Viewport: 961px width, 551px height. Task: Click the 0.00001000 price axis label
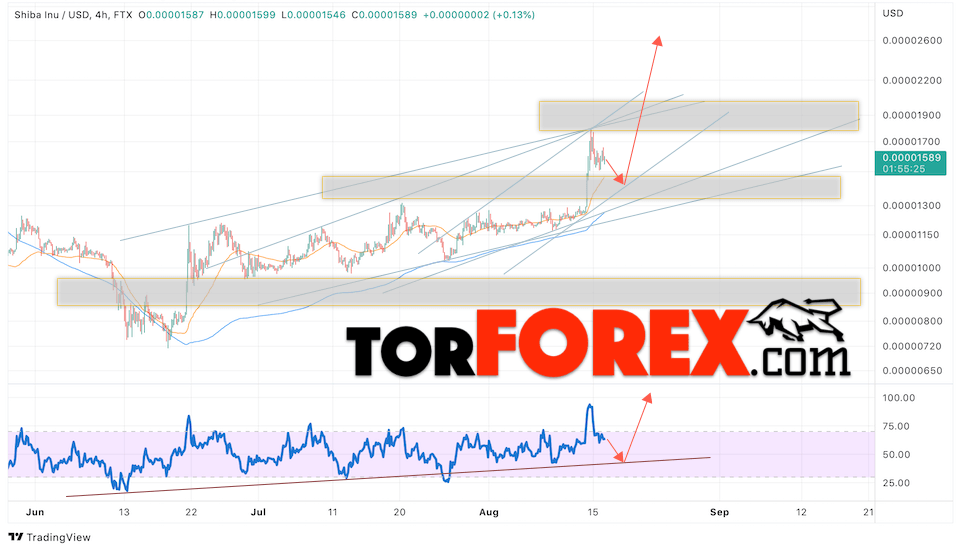point(912,268)
